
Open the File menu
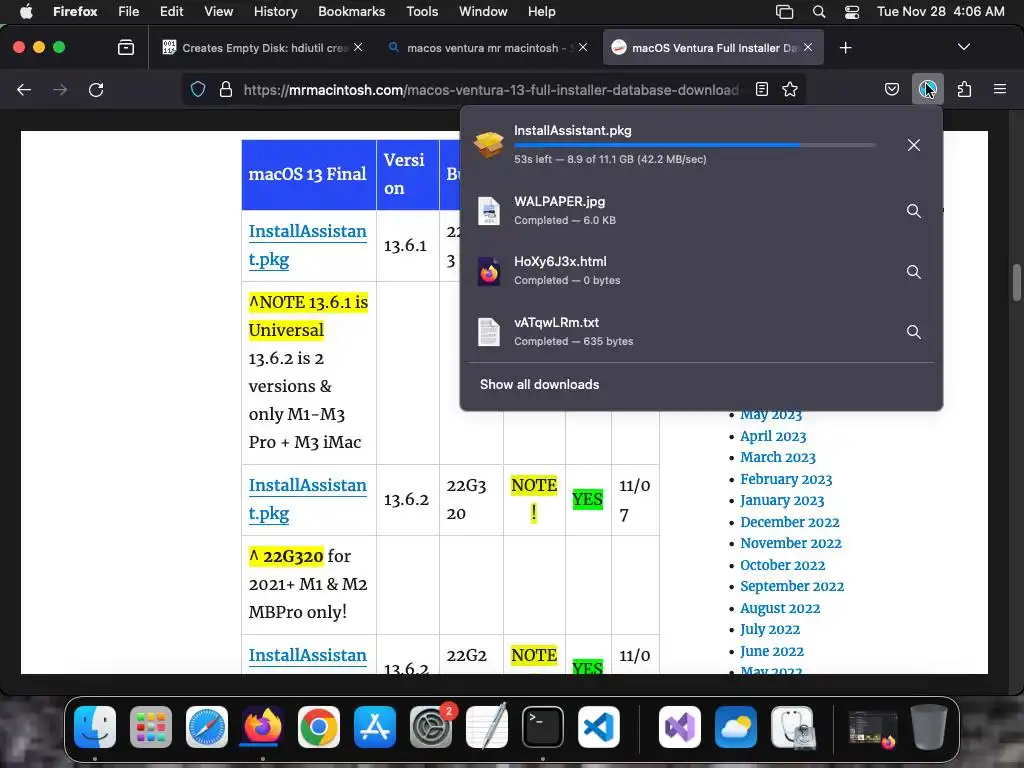point(129,12)
